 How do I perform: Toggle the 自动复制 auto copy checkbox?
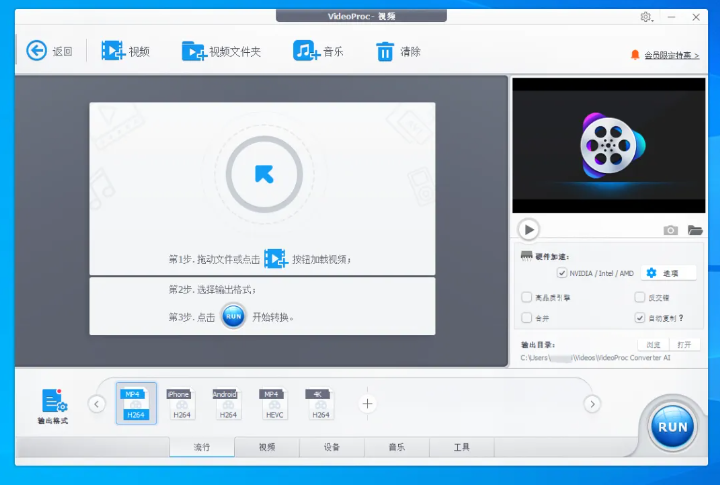click(x=640, y=317)
